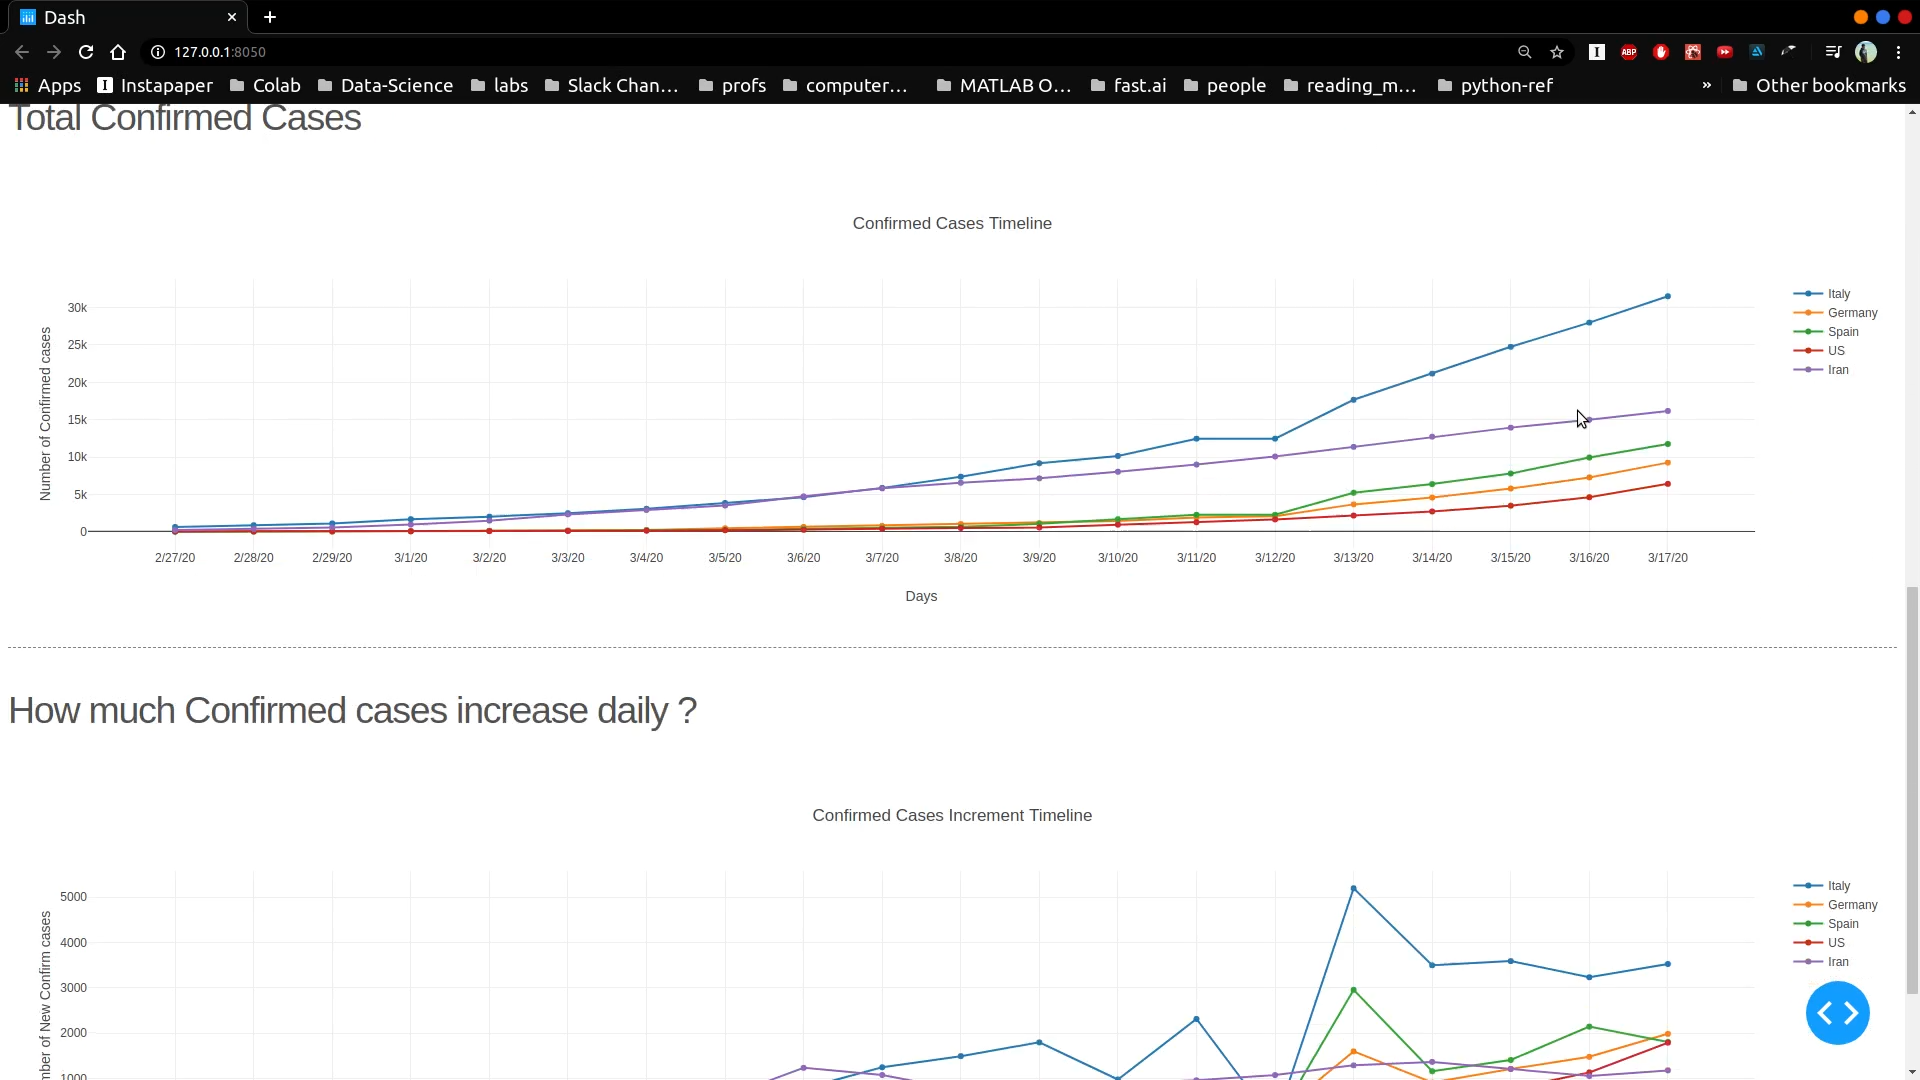The height and width of the screenshot is (1080, 1920).
Task: Bookmark the page with the star icon
Action: [x=1557, y=52]
